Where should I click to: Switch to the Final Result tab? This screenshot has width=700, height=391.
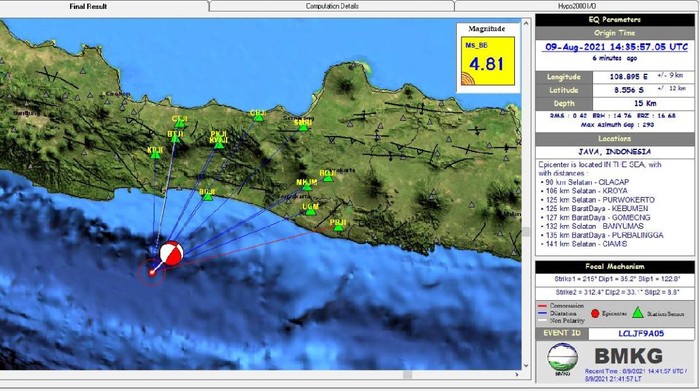(88, 6)
